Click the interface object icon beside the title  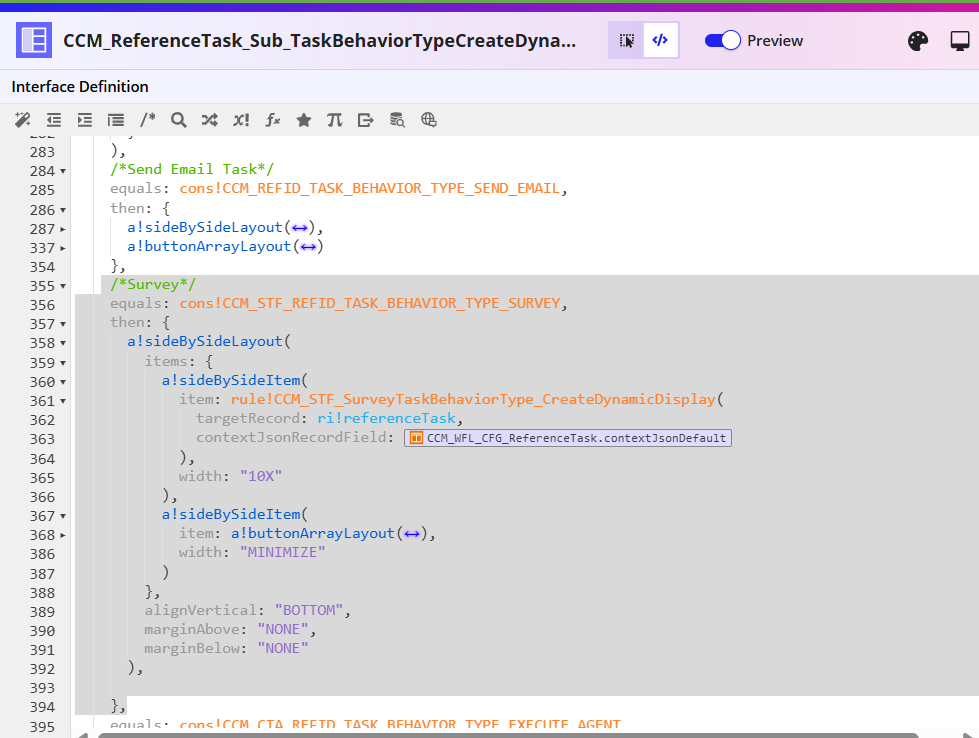pyautogui.click(x=34, y=40)
